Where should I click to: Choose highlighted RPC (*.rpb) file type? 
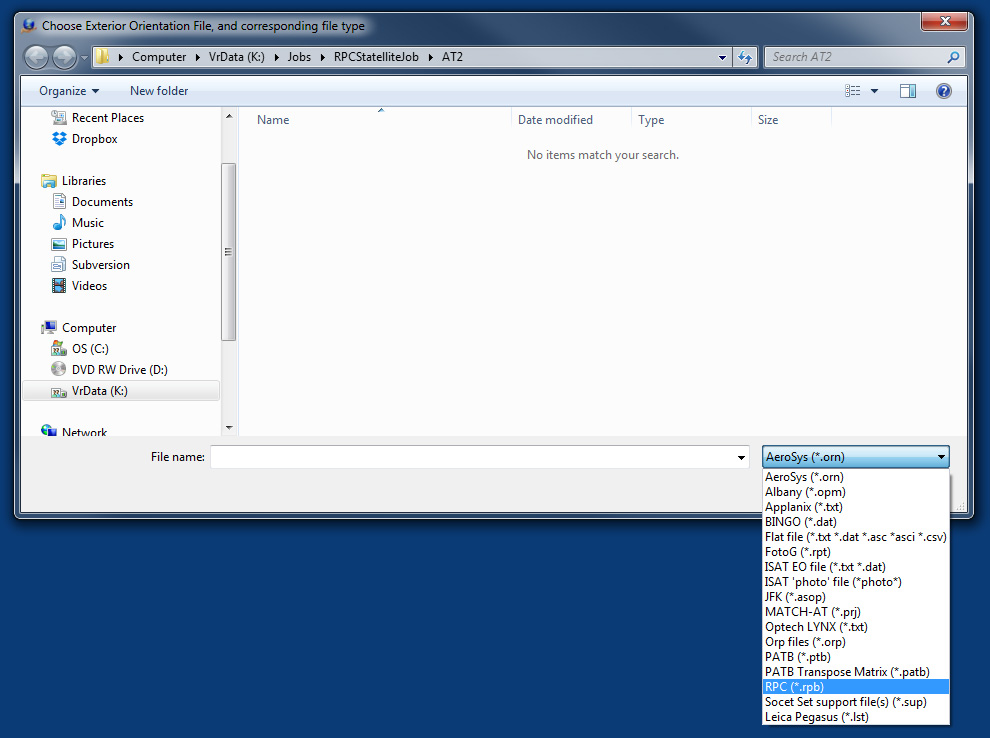coord(856,687)
